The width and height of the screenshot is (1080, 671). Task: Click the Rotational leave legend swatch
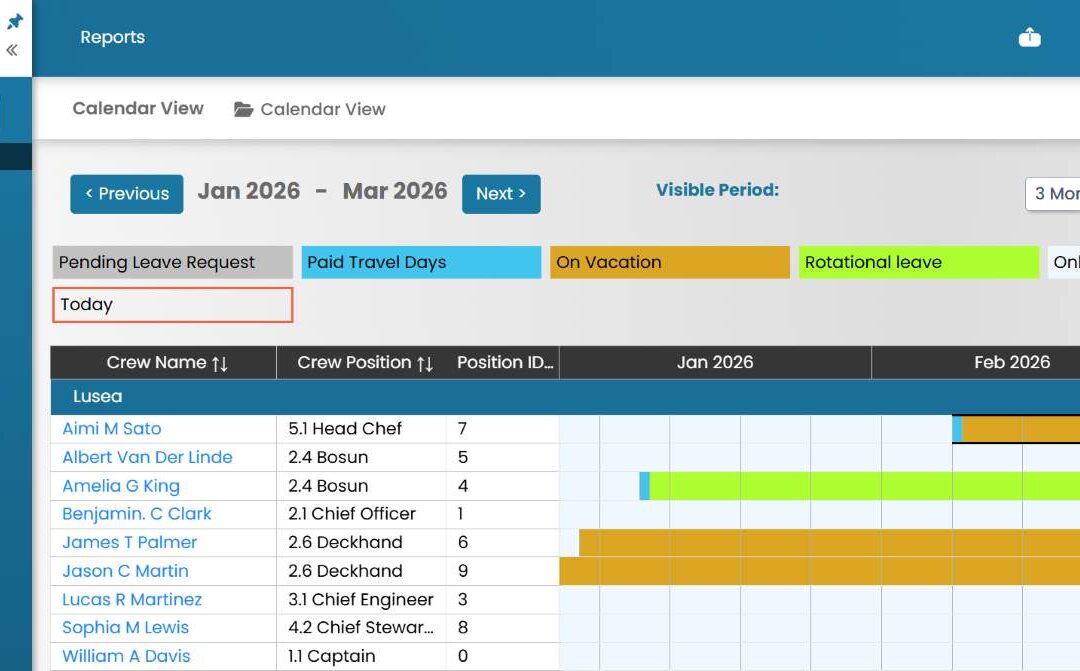(919, 262)
